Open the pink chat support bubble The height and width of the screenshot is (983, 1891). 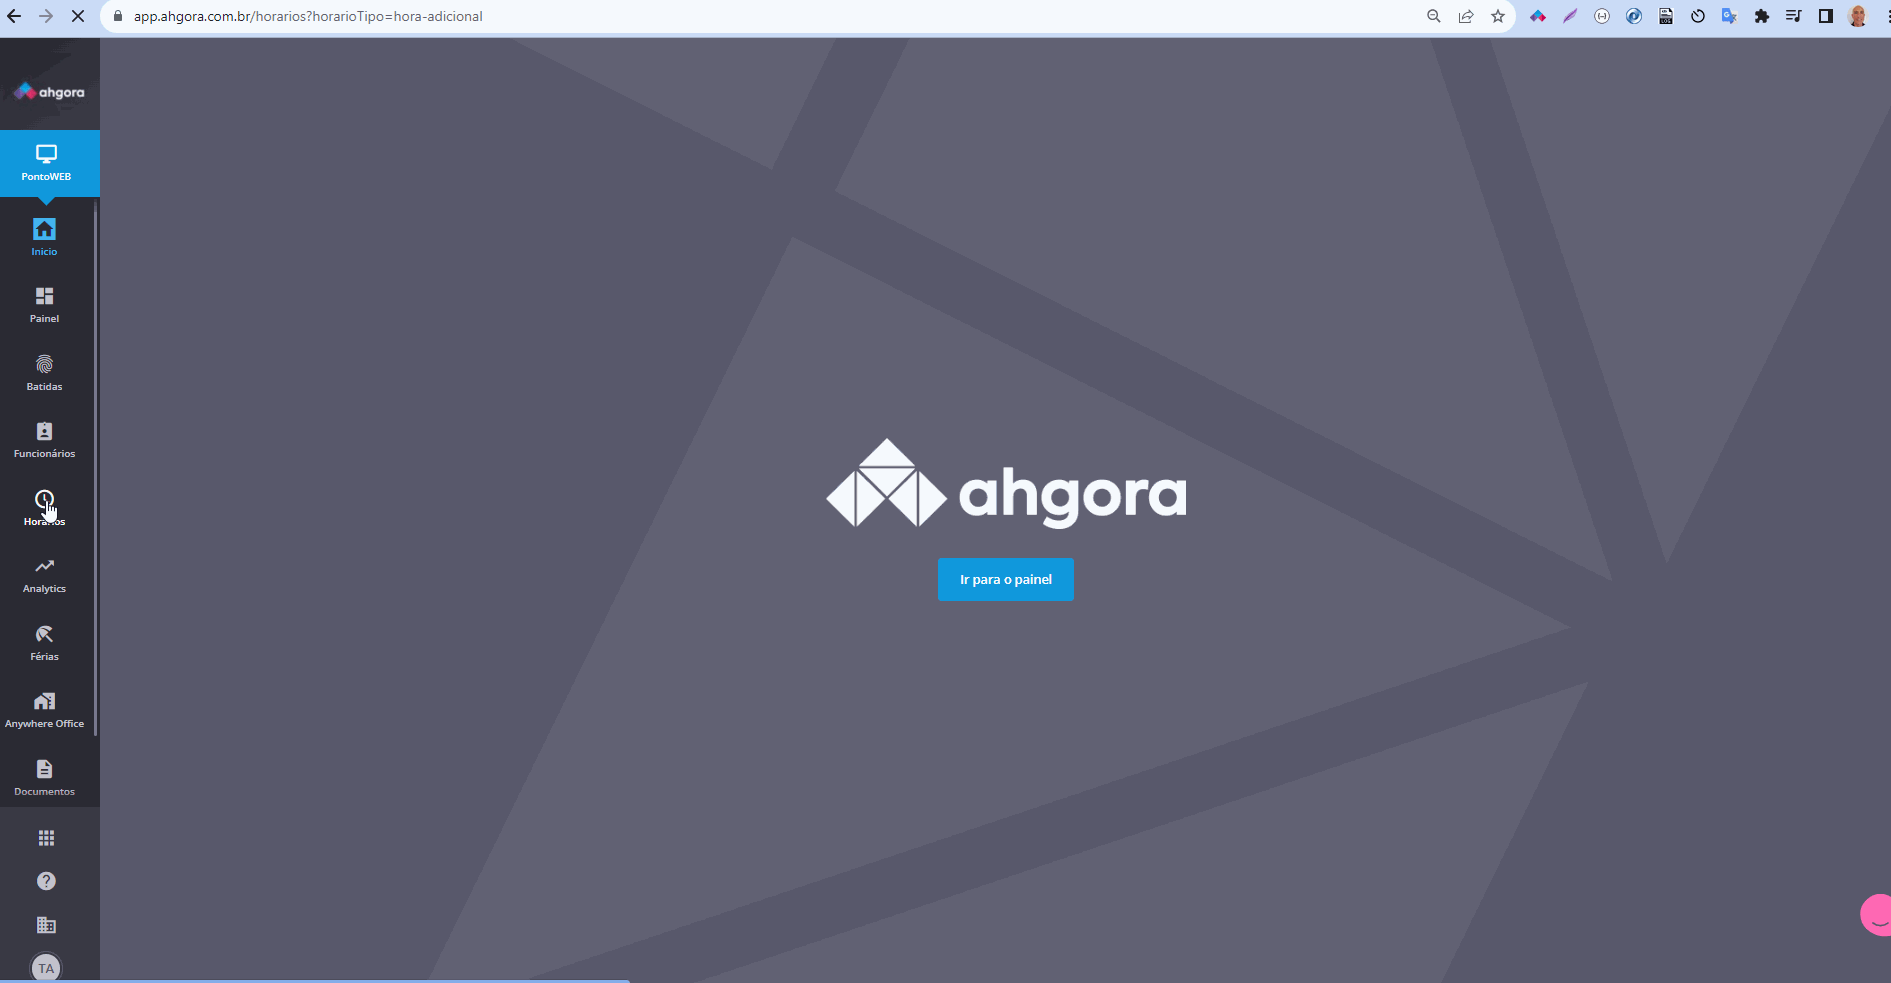(x=1876, y=914)
